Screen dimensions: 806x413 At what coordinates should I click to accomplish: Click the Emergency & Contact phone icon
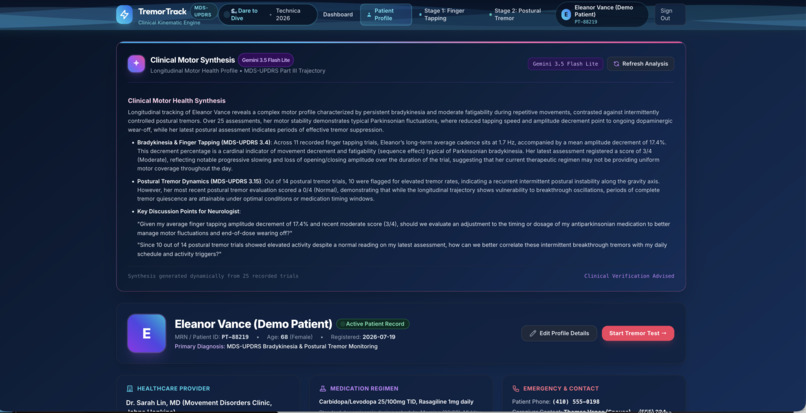point(516,389)
